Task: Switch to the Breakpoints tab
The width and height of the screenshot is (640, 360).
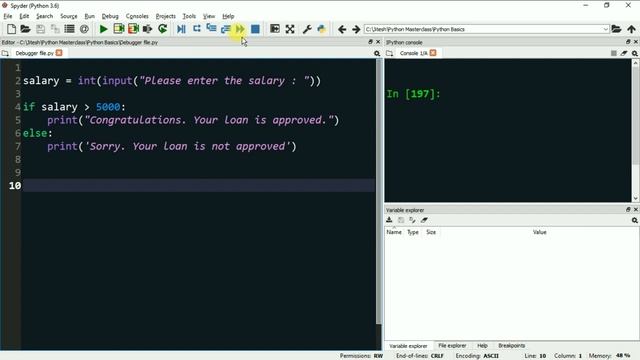Action: pyautogui.click(x=511, y=345)
